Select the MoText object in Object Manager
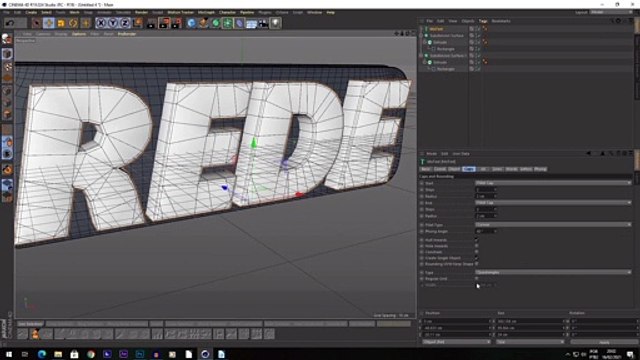The image size is (640, 360). (436, 29)
